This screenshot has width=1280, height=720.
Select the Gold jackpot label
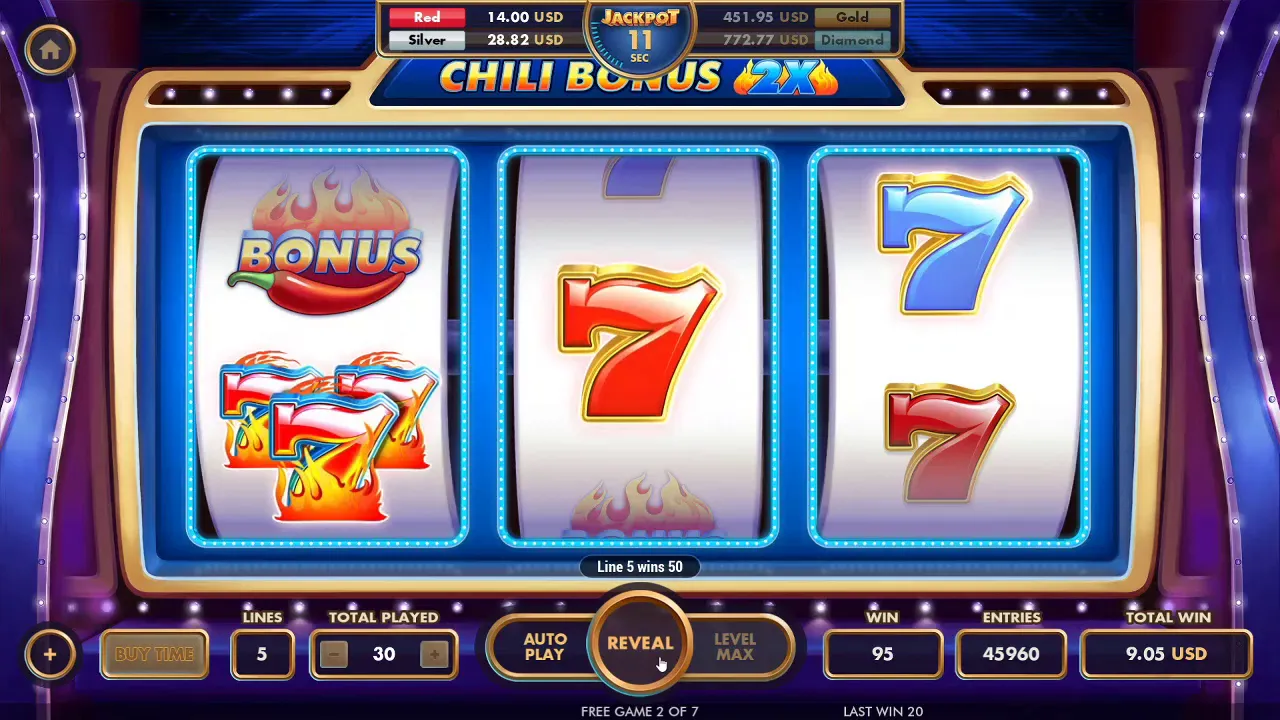coord(853,17)
